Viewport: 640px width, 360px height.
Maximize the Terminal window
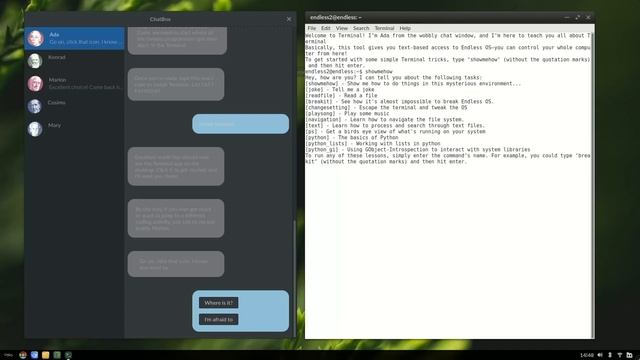tap(578, 17)
